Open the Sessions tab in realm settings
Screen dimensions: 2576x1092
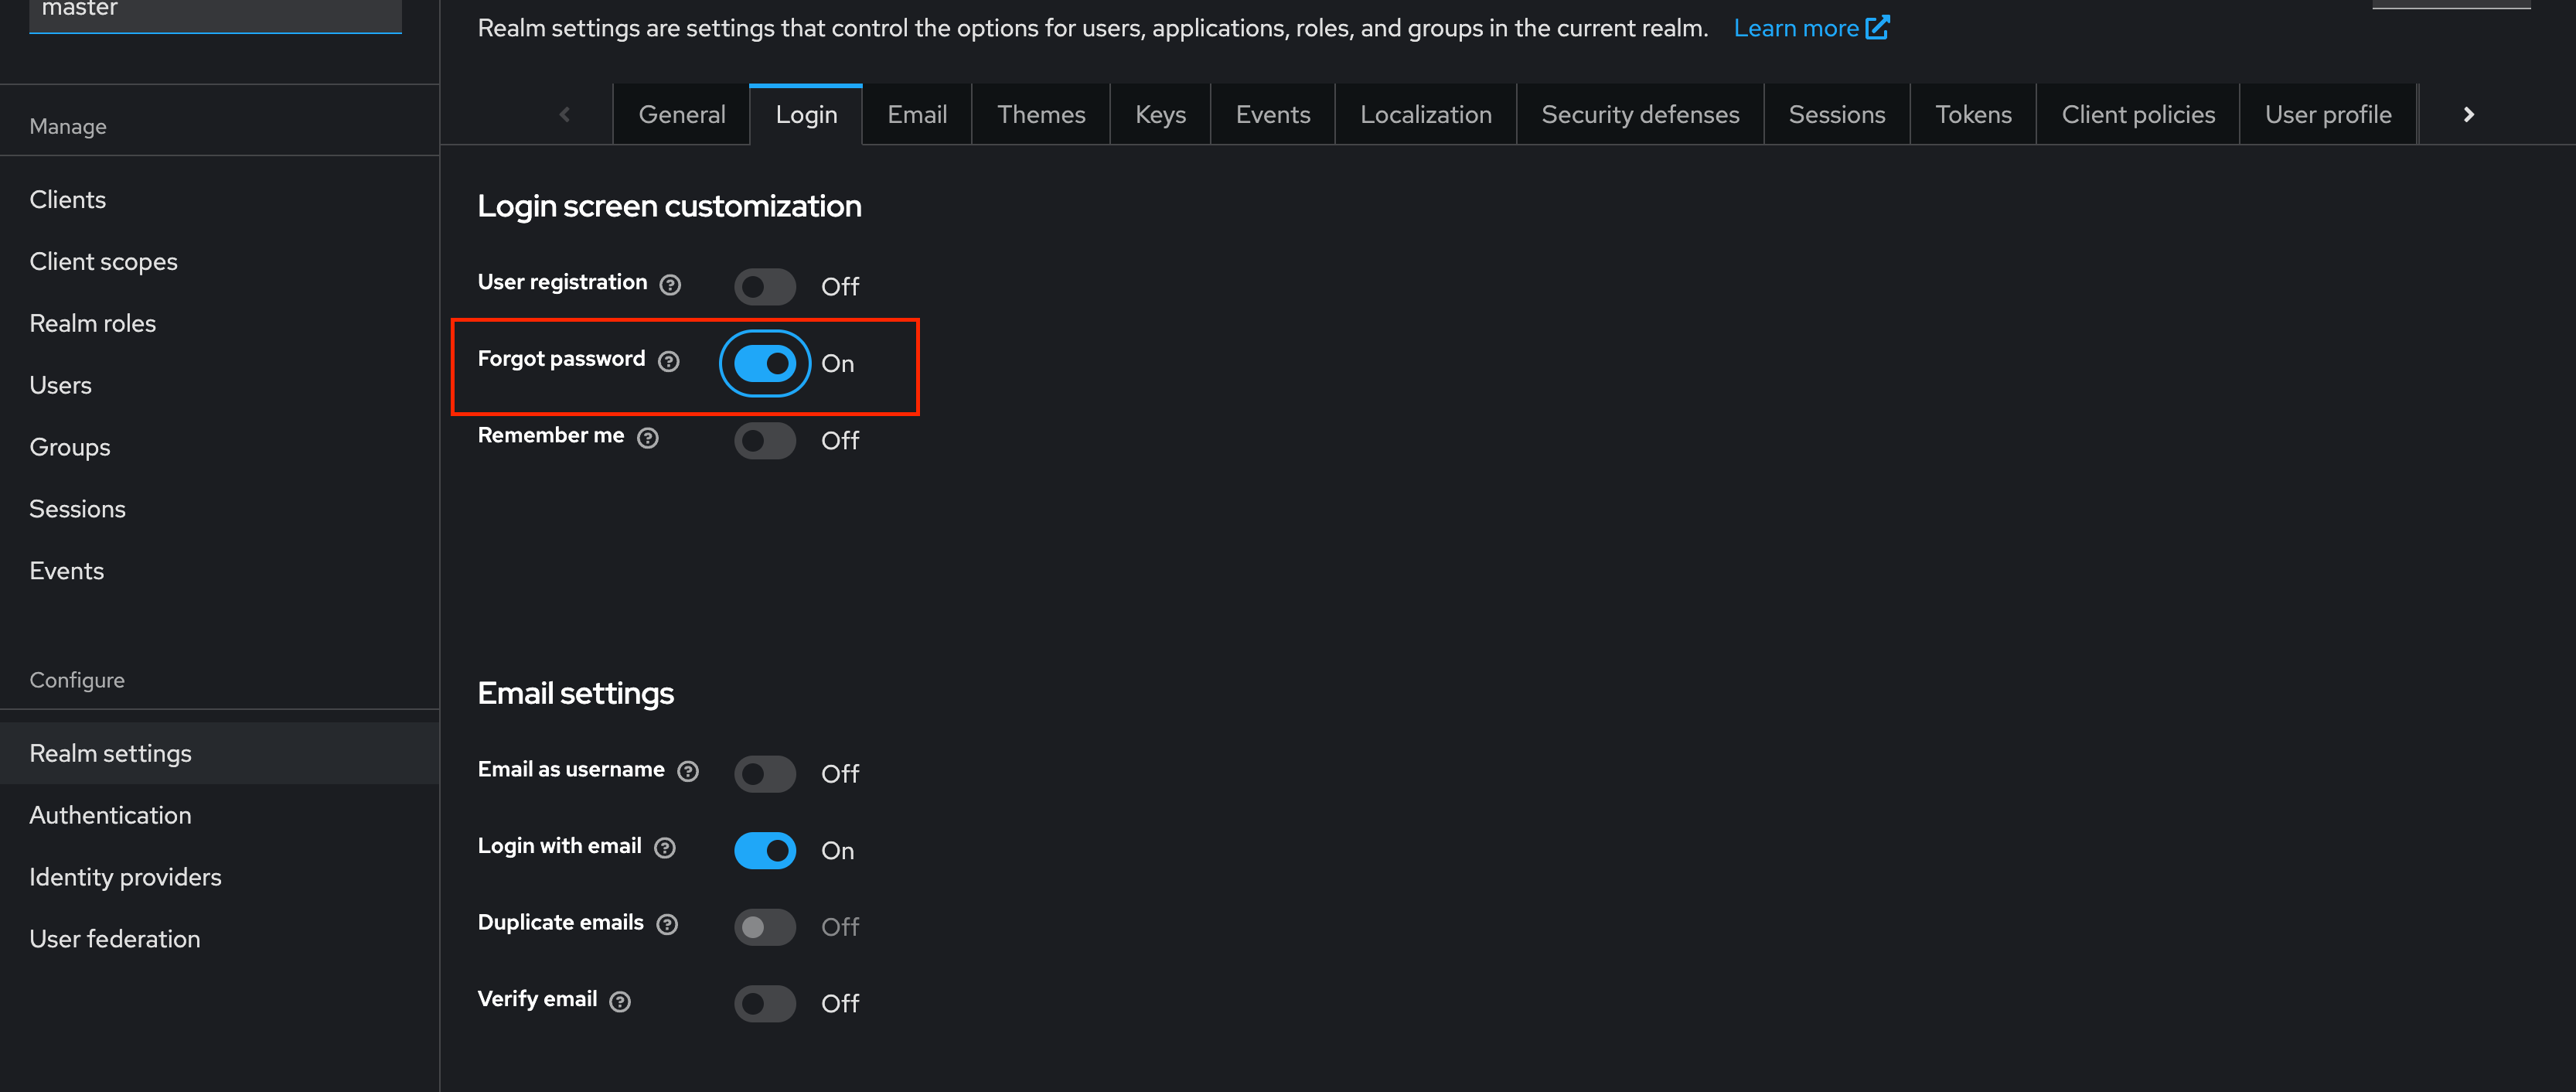pos(1836,114)
